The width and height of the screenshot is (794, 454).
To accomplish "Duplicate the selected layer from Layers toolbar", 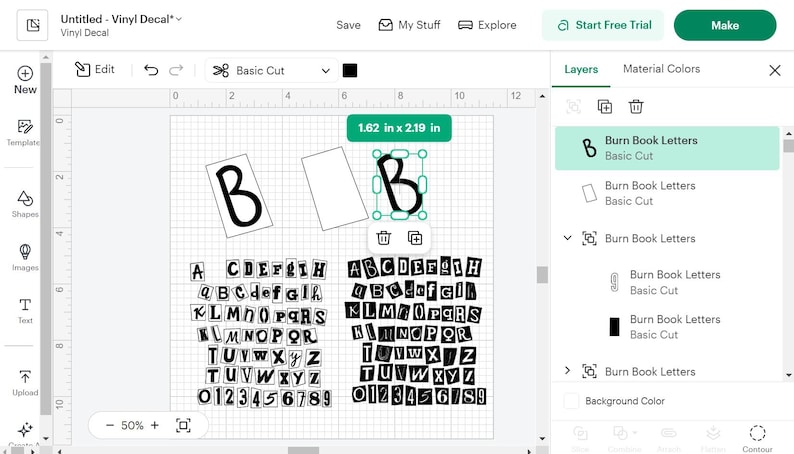I will pos(605,106).
